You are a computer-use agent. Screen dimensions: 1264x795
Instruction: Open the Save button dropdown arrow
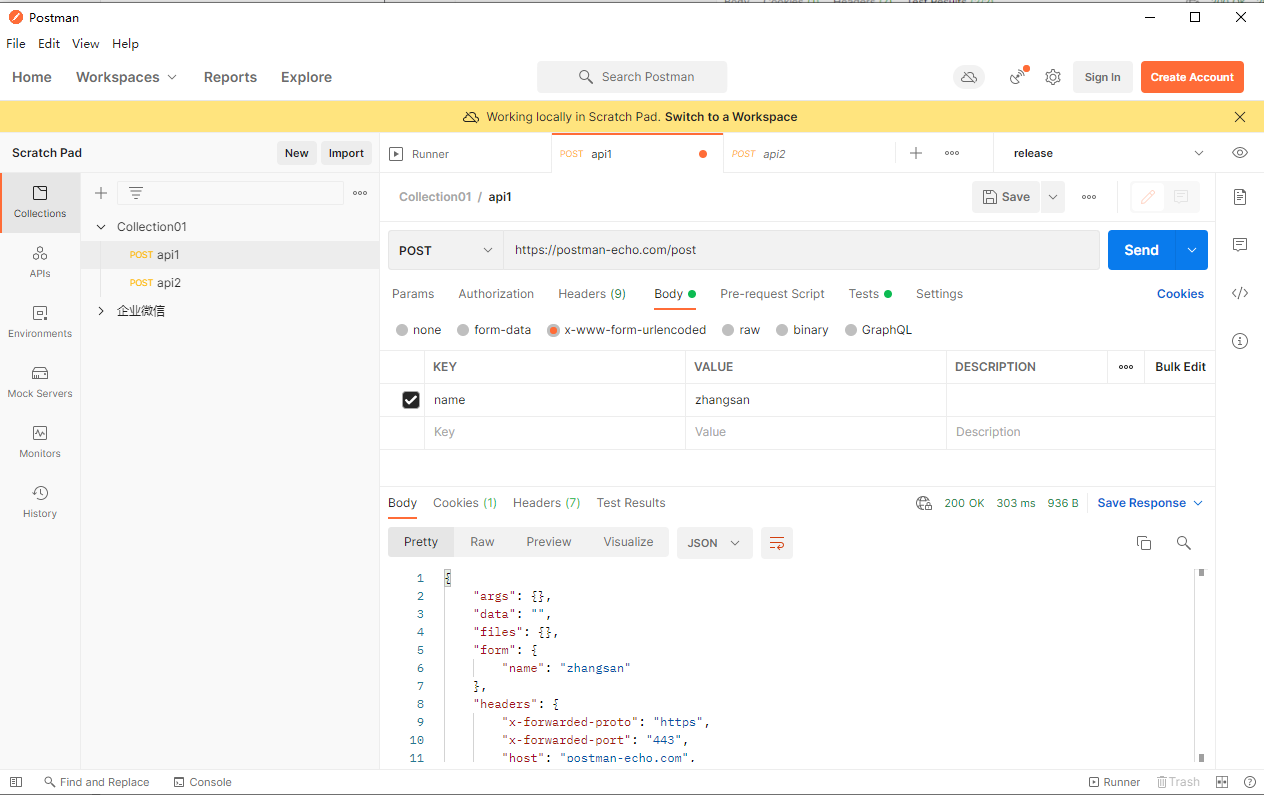[1052, 197]
